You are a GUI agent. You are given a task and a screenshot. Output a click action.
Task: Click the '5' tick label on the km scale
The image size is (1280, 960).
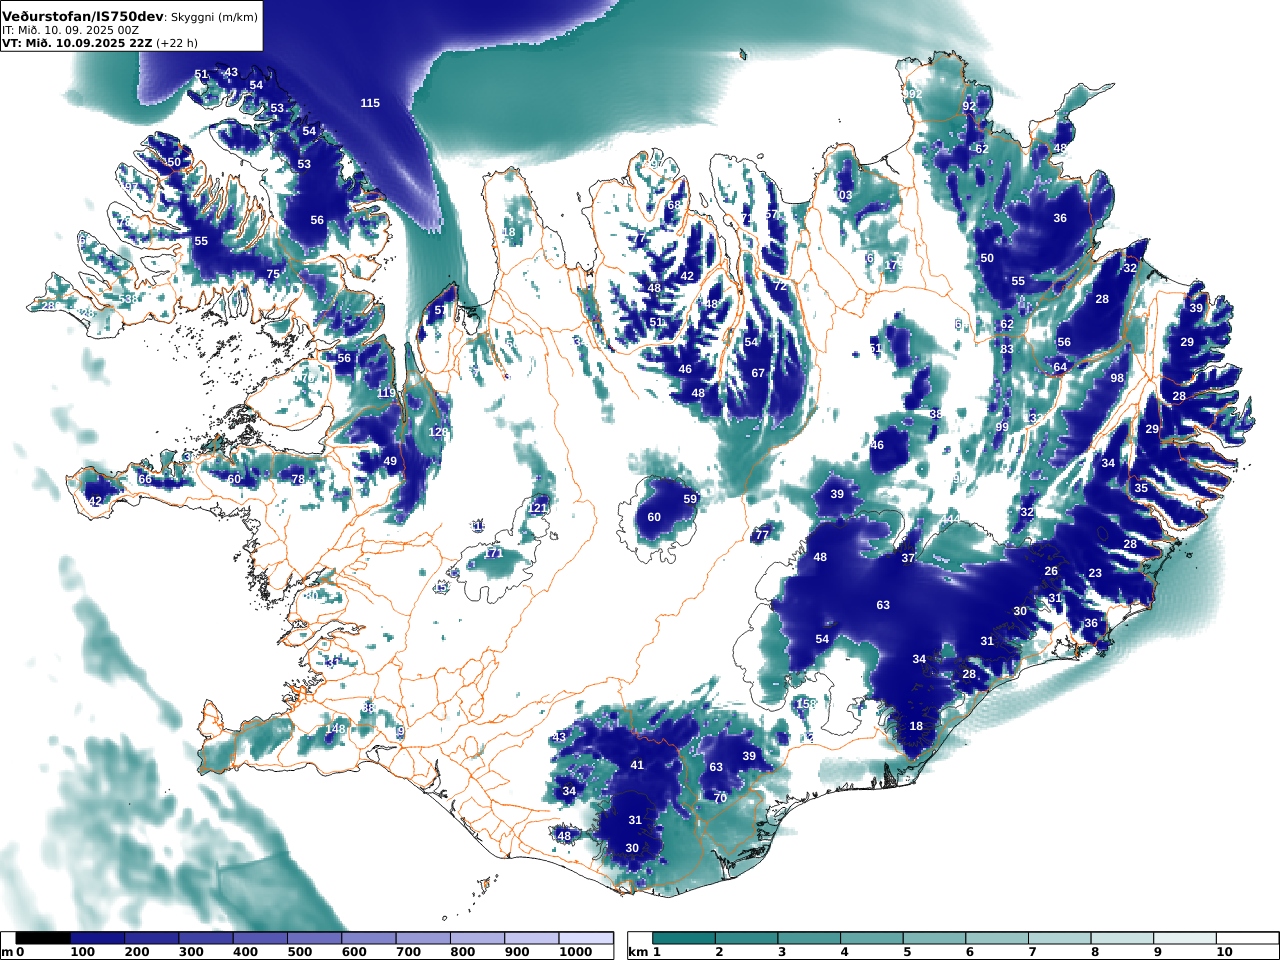[x=907, y=952]
